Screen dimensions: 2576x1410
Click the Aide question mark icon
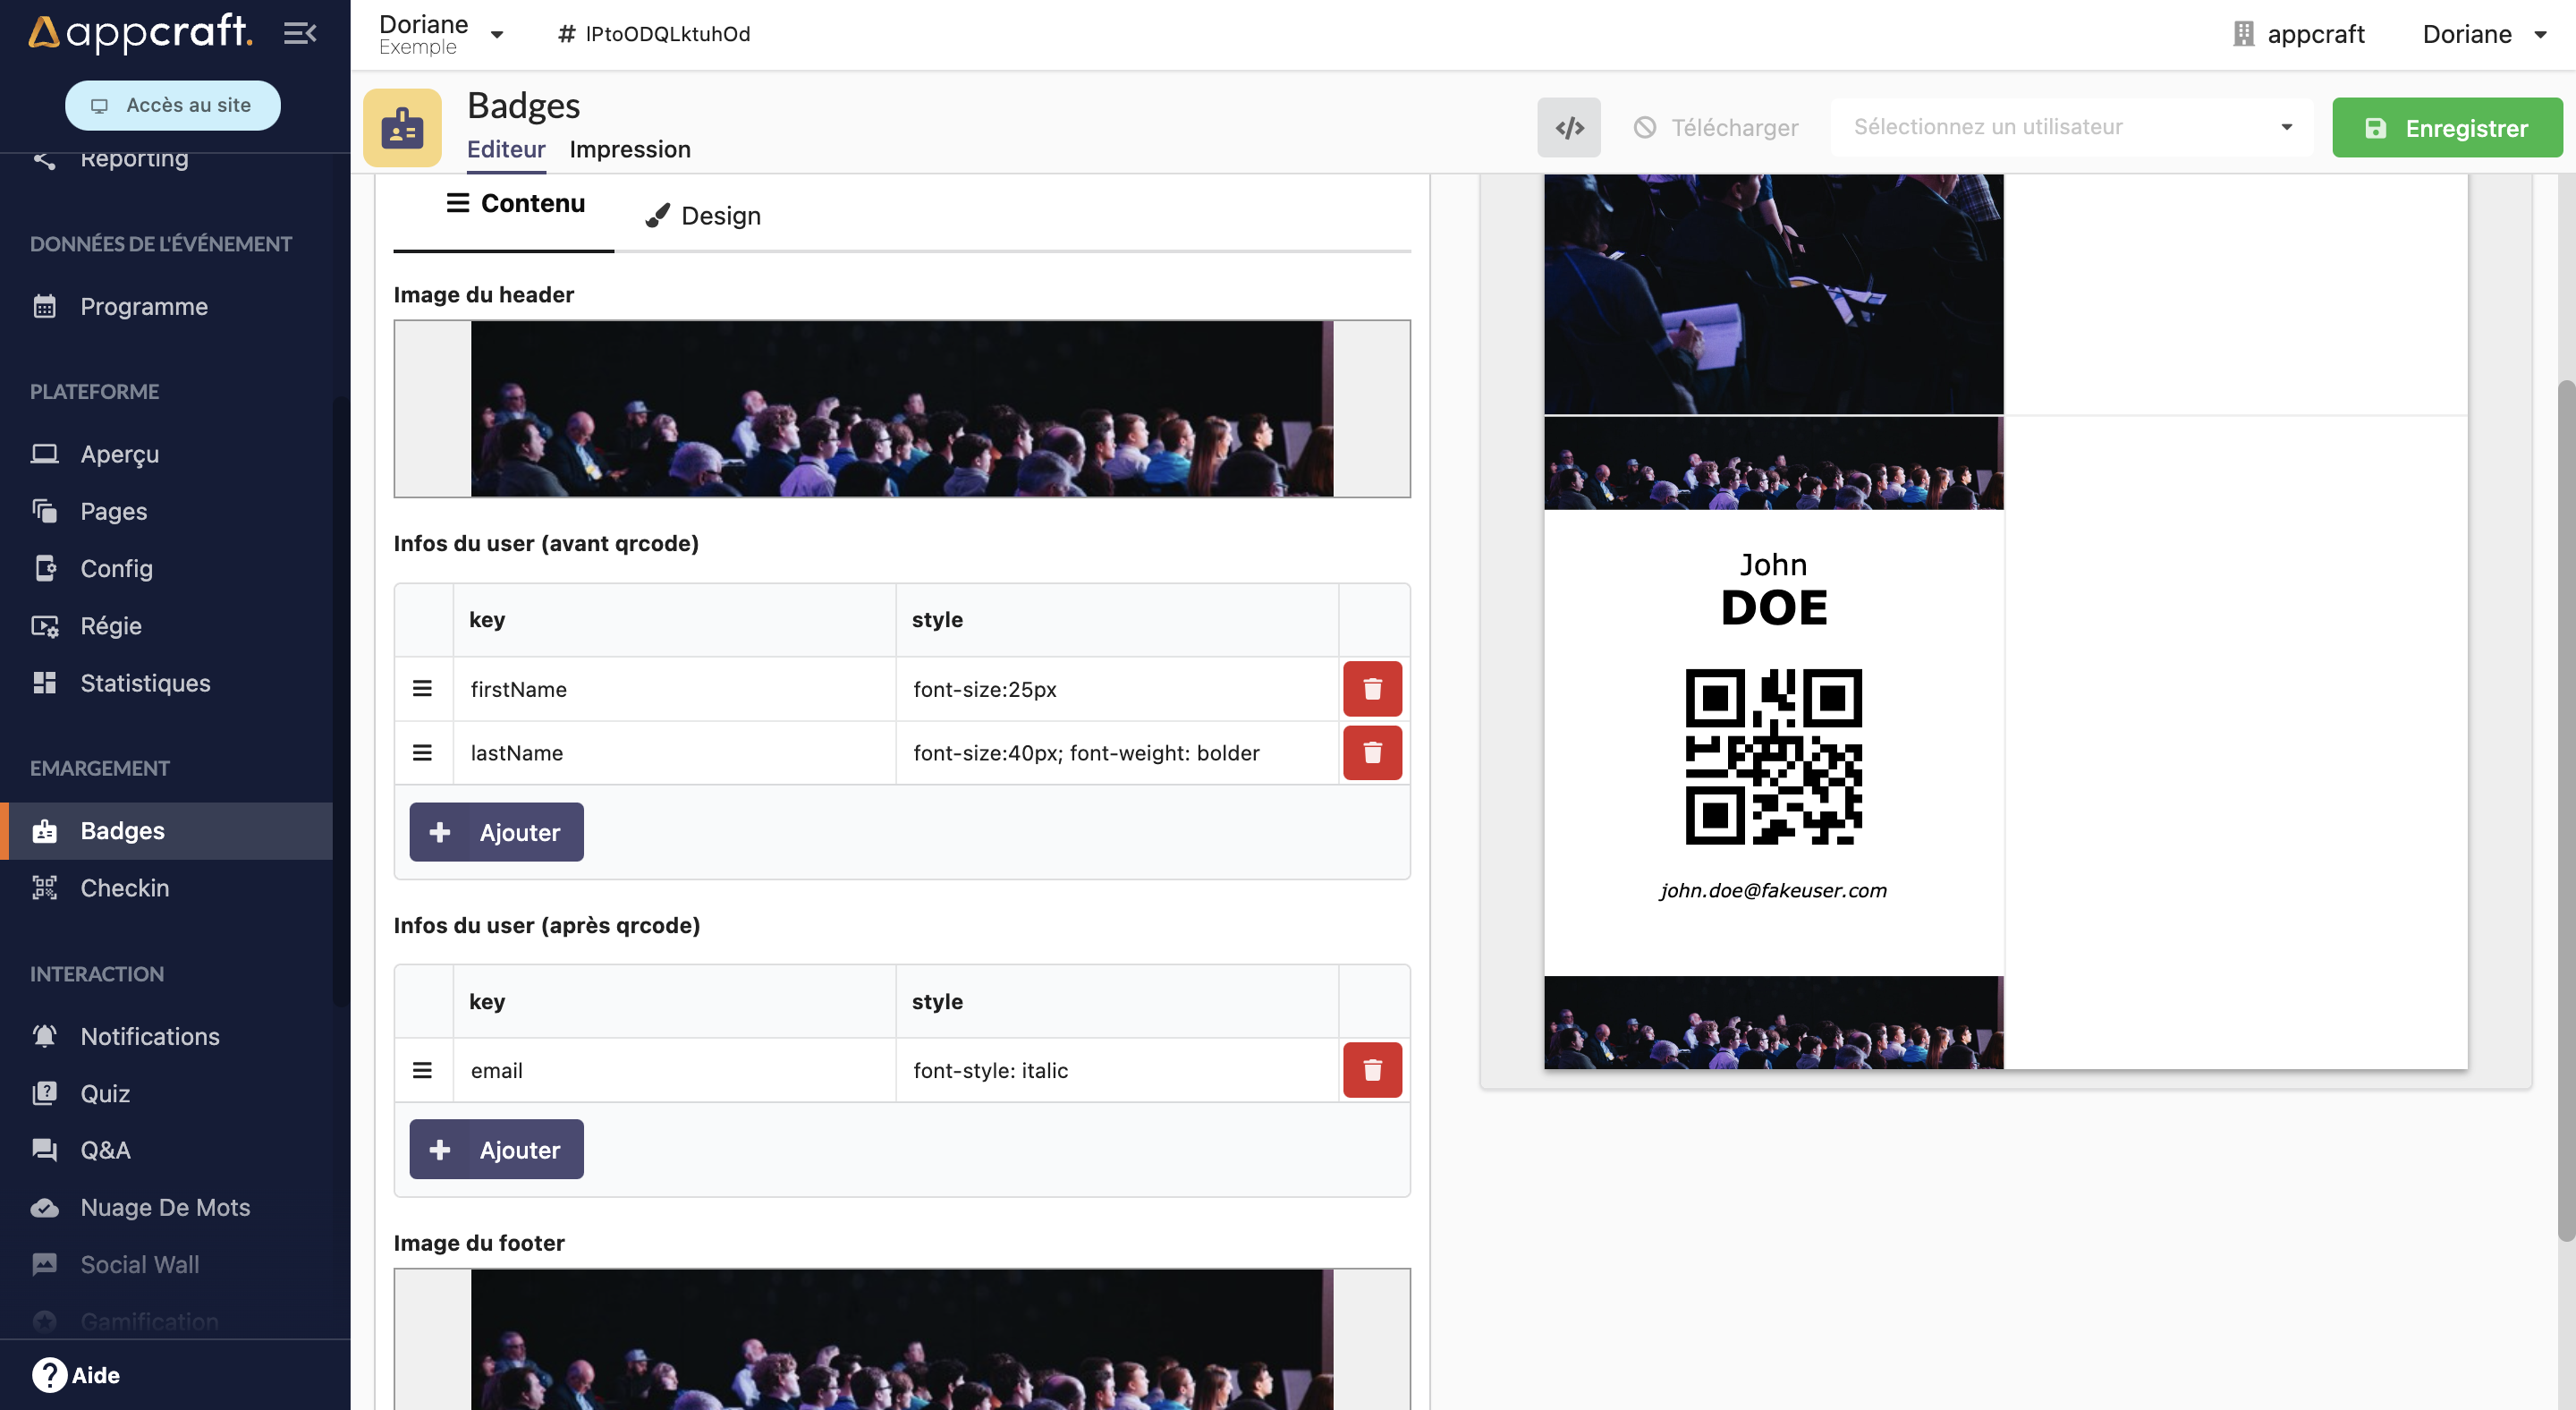[49, 1375]
